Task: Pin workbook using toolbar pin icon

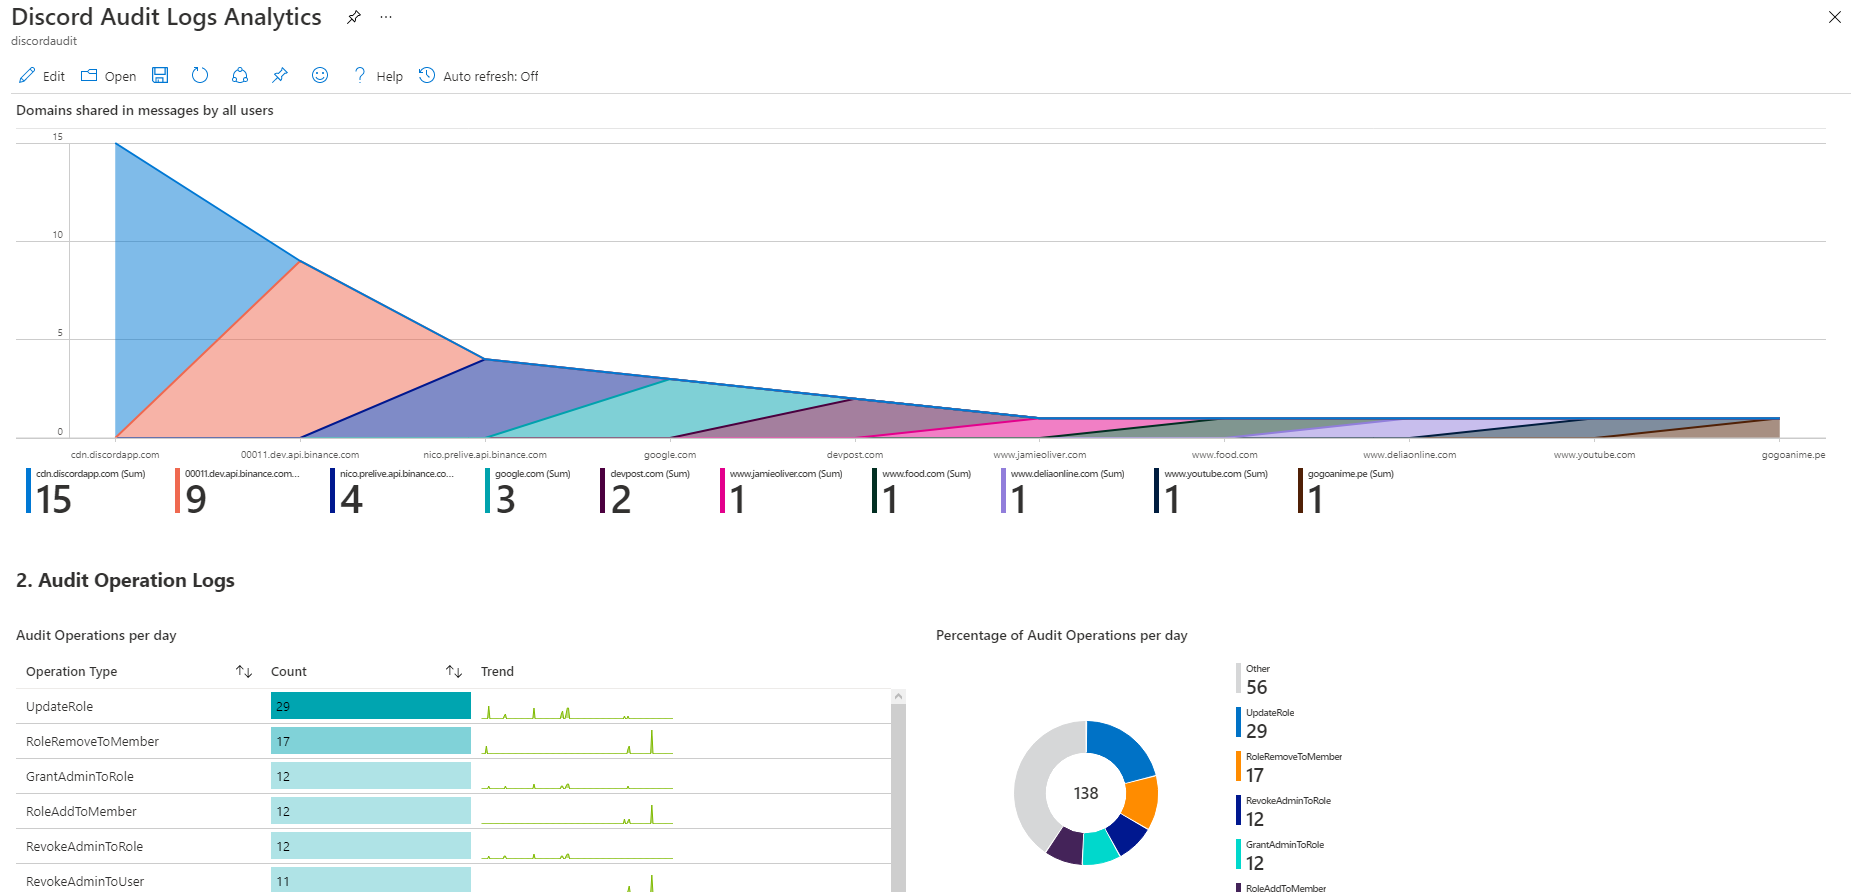Action: 280,75
